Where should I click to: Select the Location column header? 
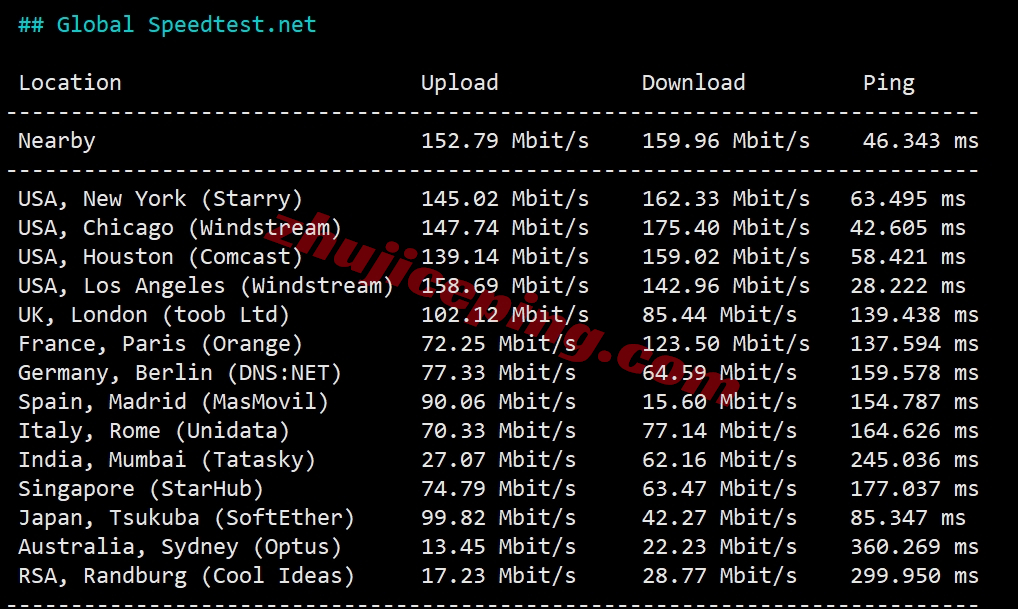tap(70, 82)
